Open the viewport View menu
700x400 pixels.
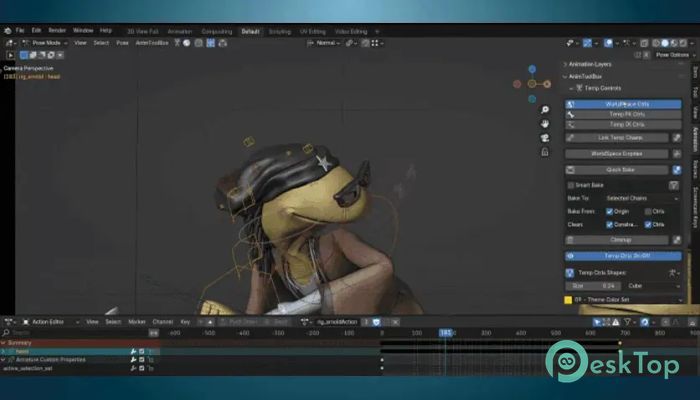pos(80,43)
